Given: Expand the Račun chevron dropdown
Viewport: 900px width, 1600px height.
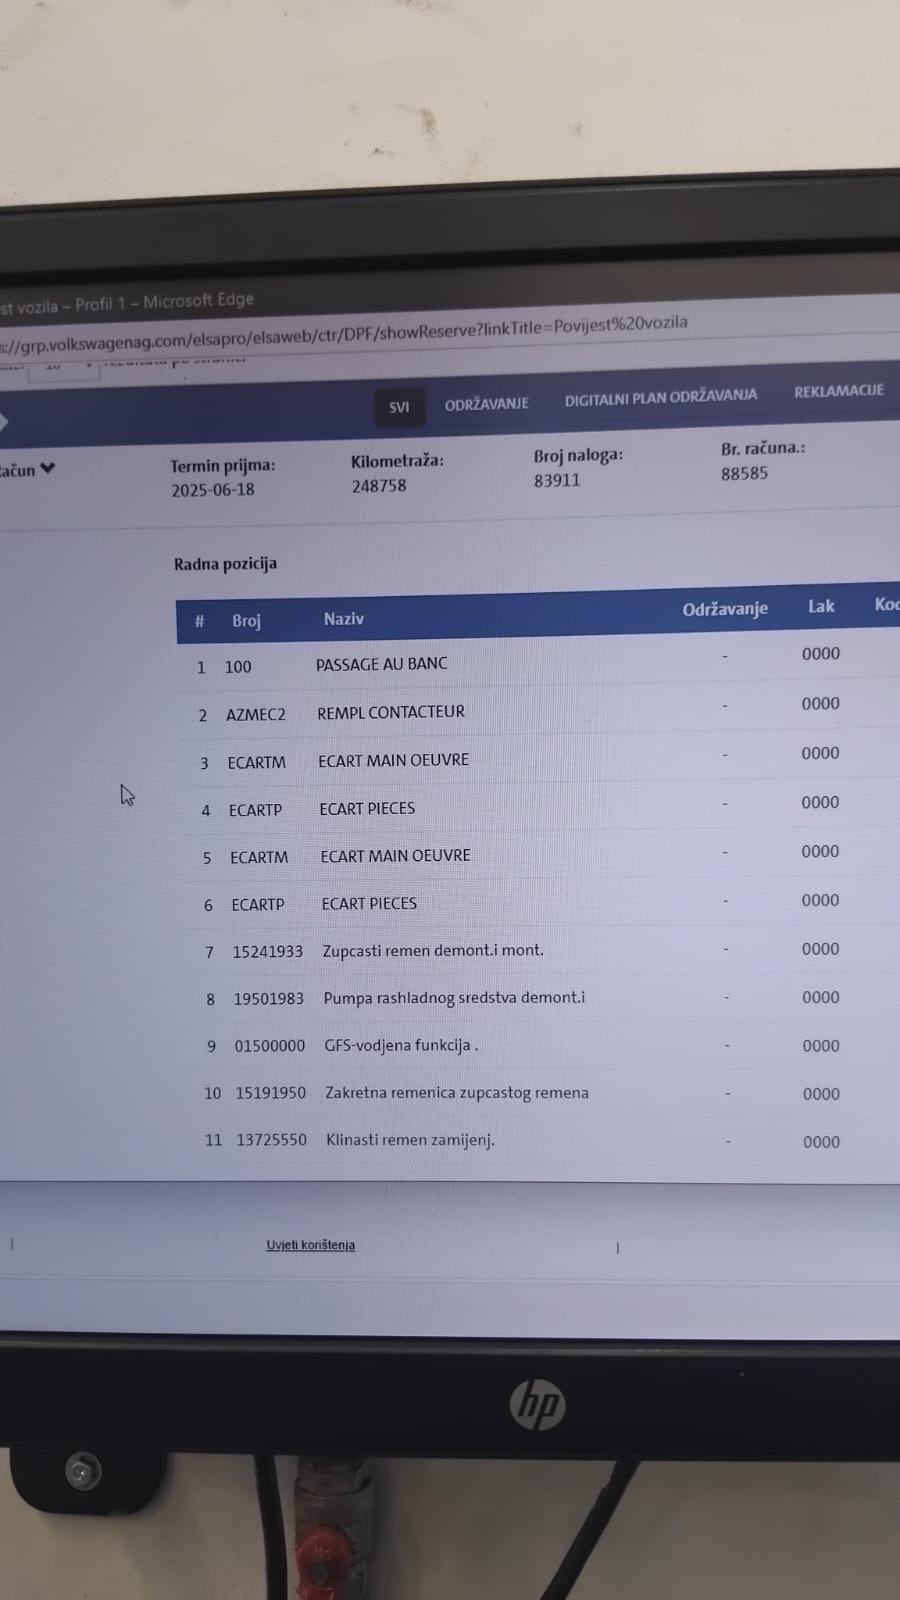Looking at the screenshot, I should pos(46,468).
